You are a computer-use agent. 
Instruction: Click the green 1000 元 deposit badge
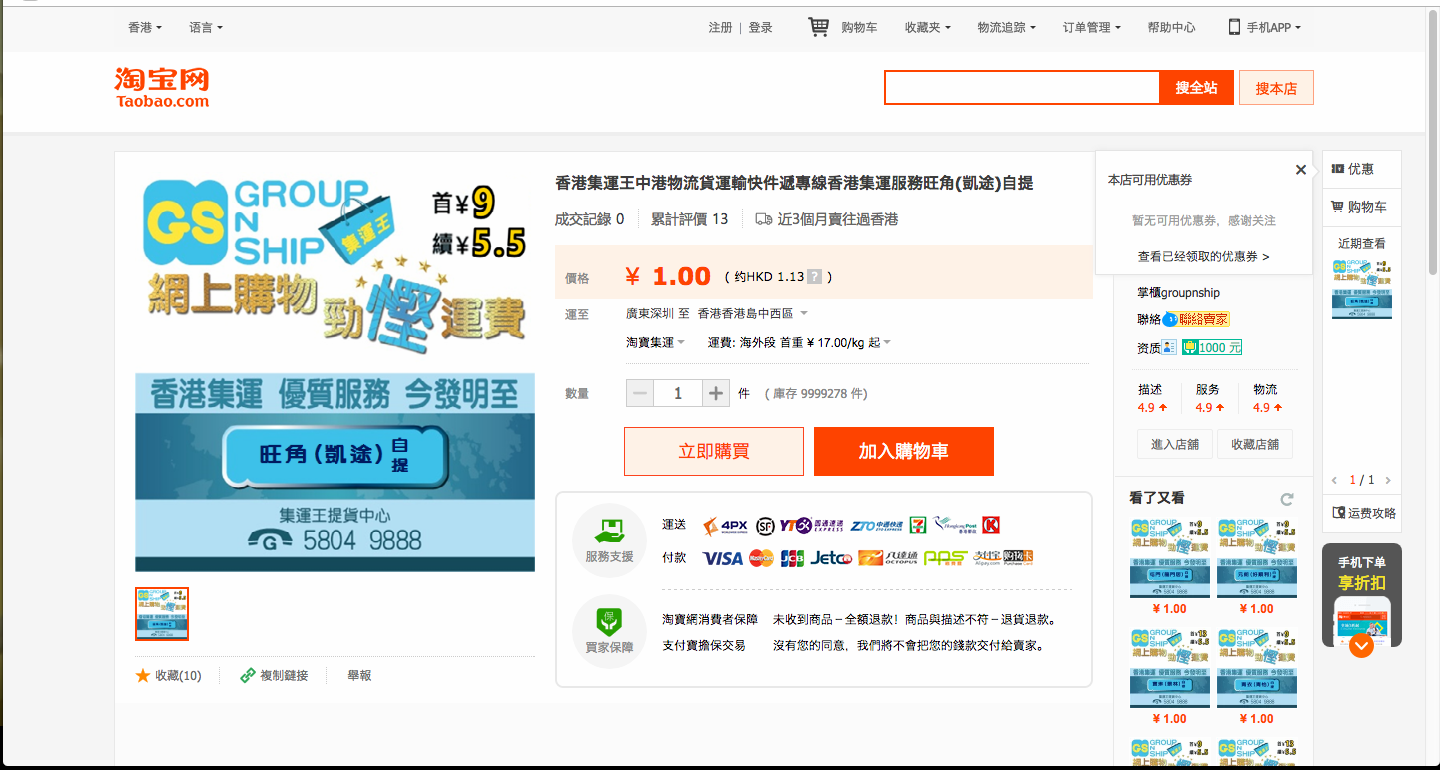tap(1212, 347)
